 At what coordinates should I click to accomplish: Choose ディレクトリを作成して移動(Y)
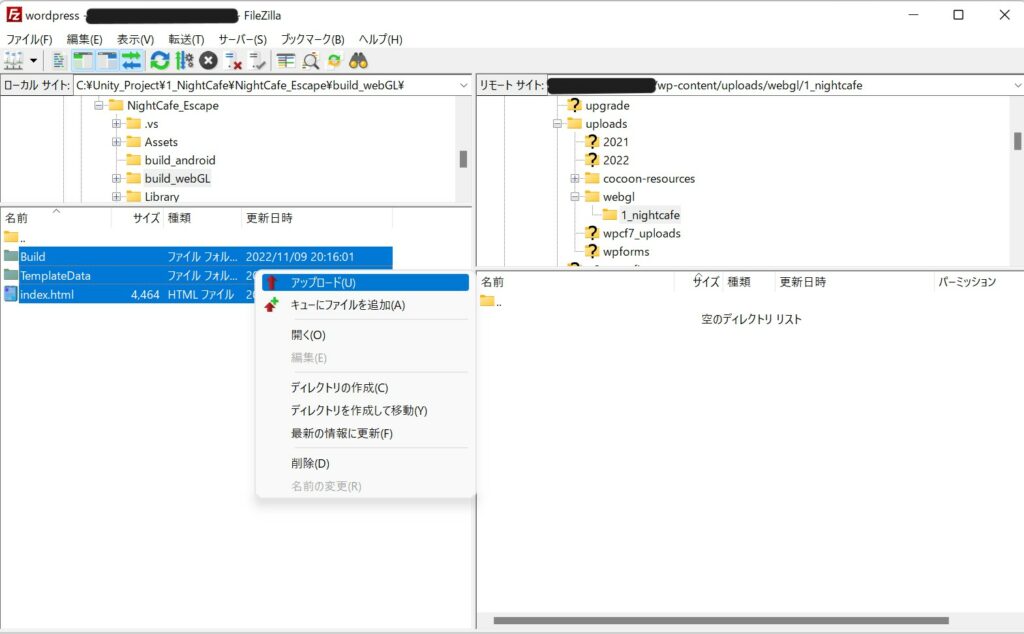(x=365, y=410)
